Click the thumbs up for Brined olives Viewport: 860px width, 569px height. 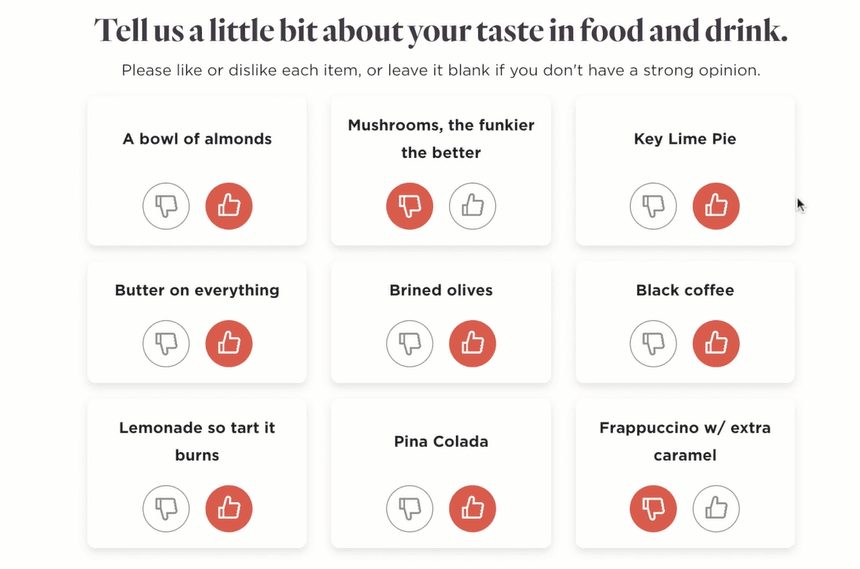click(x=472, y=343)
